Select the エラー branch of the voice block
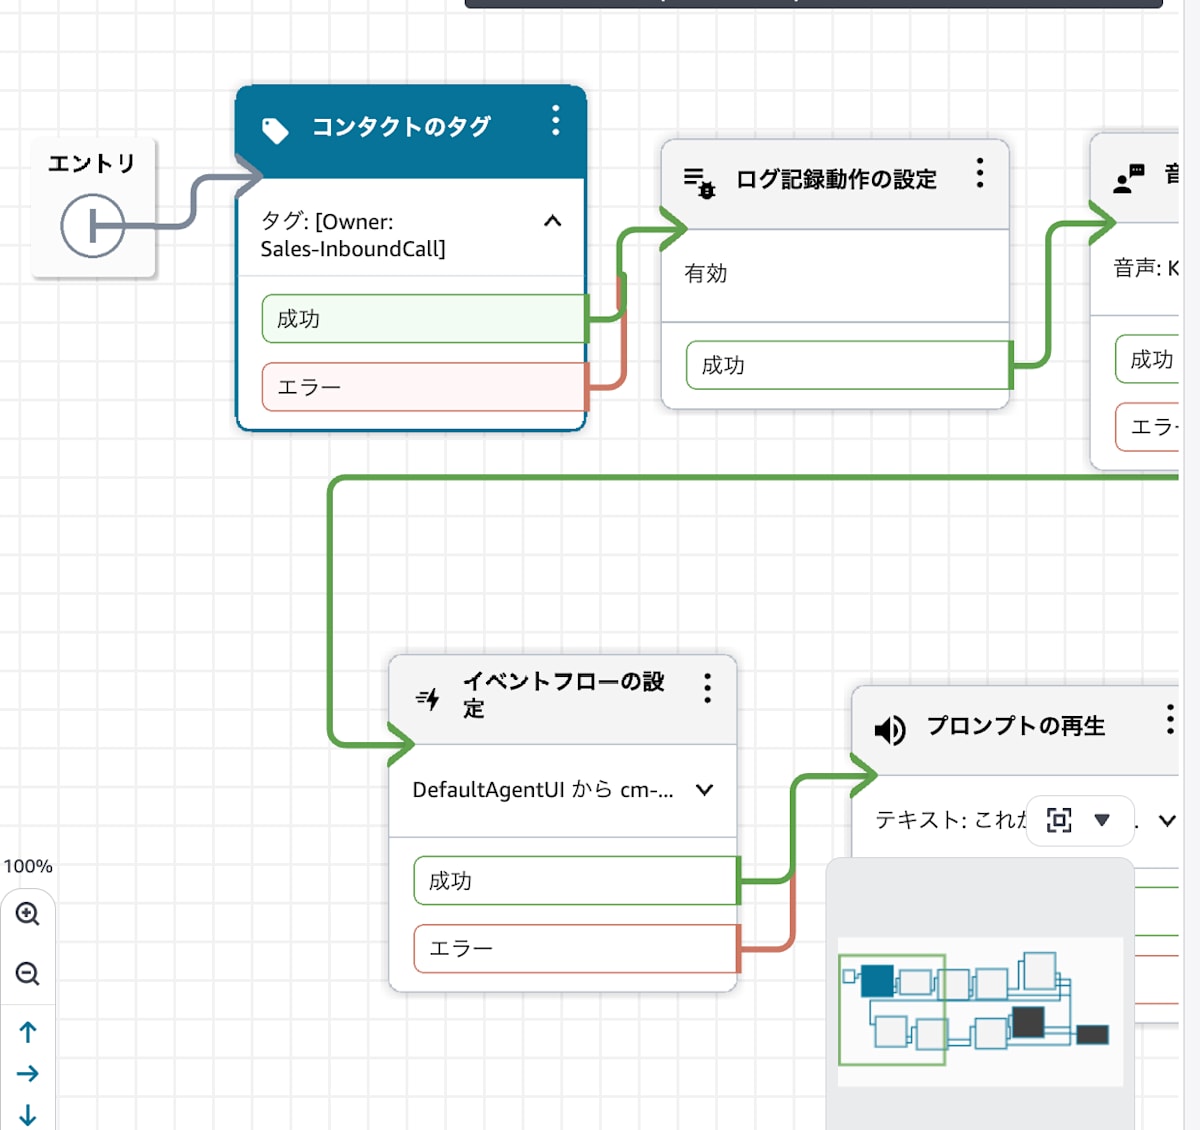 [x=1148, y=427]
